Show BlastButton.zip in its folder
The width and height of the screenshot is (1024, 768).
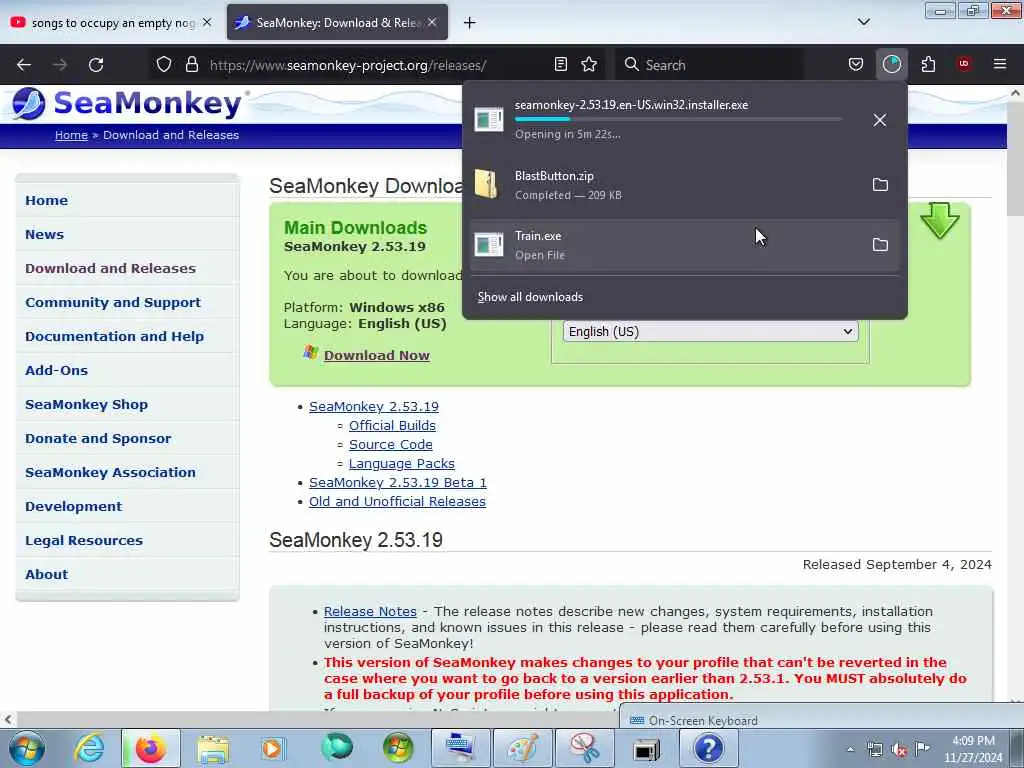[880, 185]
